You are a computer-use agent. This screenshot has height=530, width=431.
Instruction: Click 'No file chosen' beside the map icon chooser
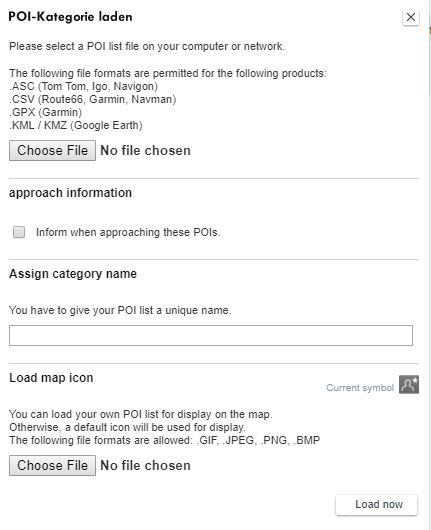pyautogui.click(x=145, y=465)
